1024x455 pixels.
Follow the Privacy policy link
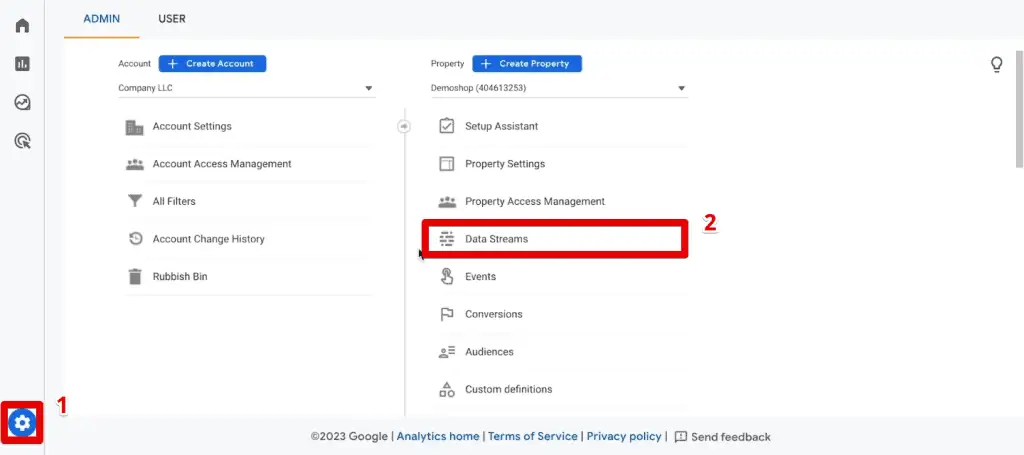pos(623,437)
